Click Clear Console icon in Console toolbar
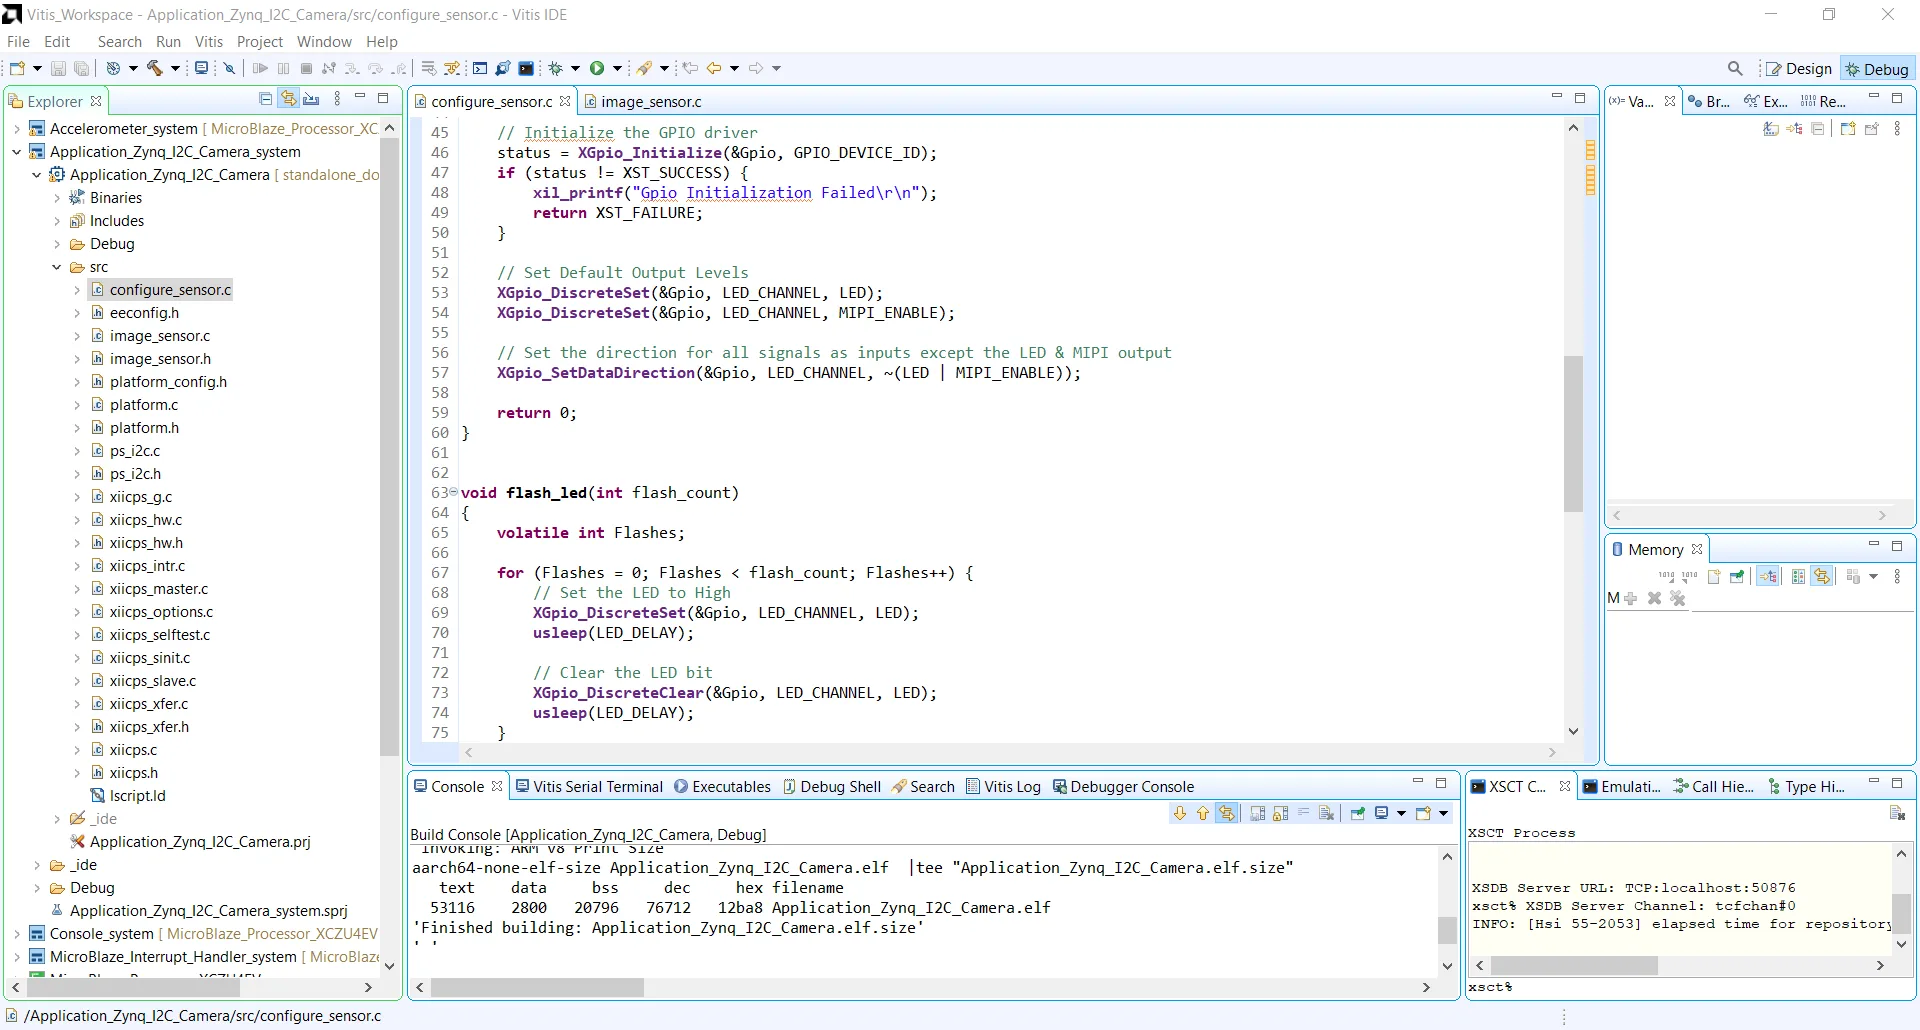This screenshot has width=1920, height=1030. [x=1327, y=813]
